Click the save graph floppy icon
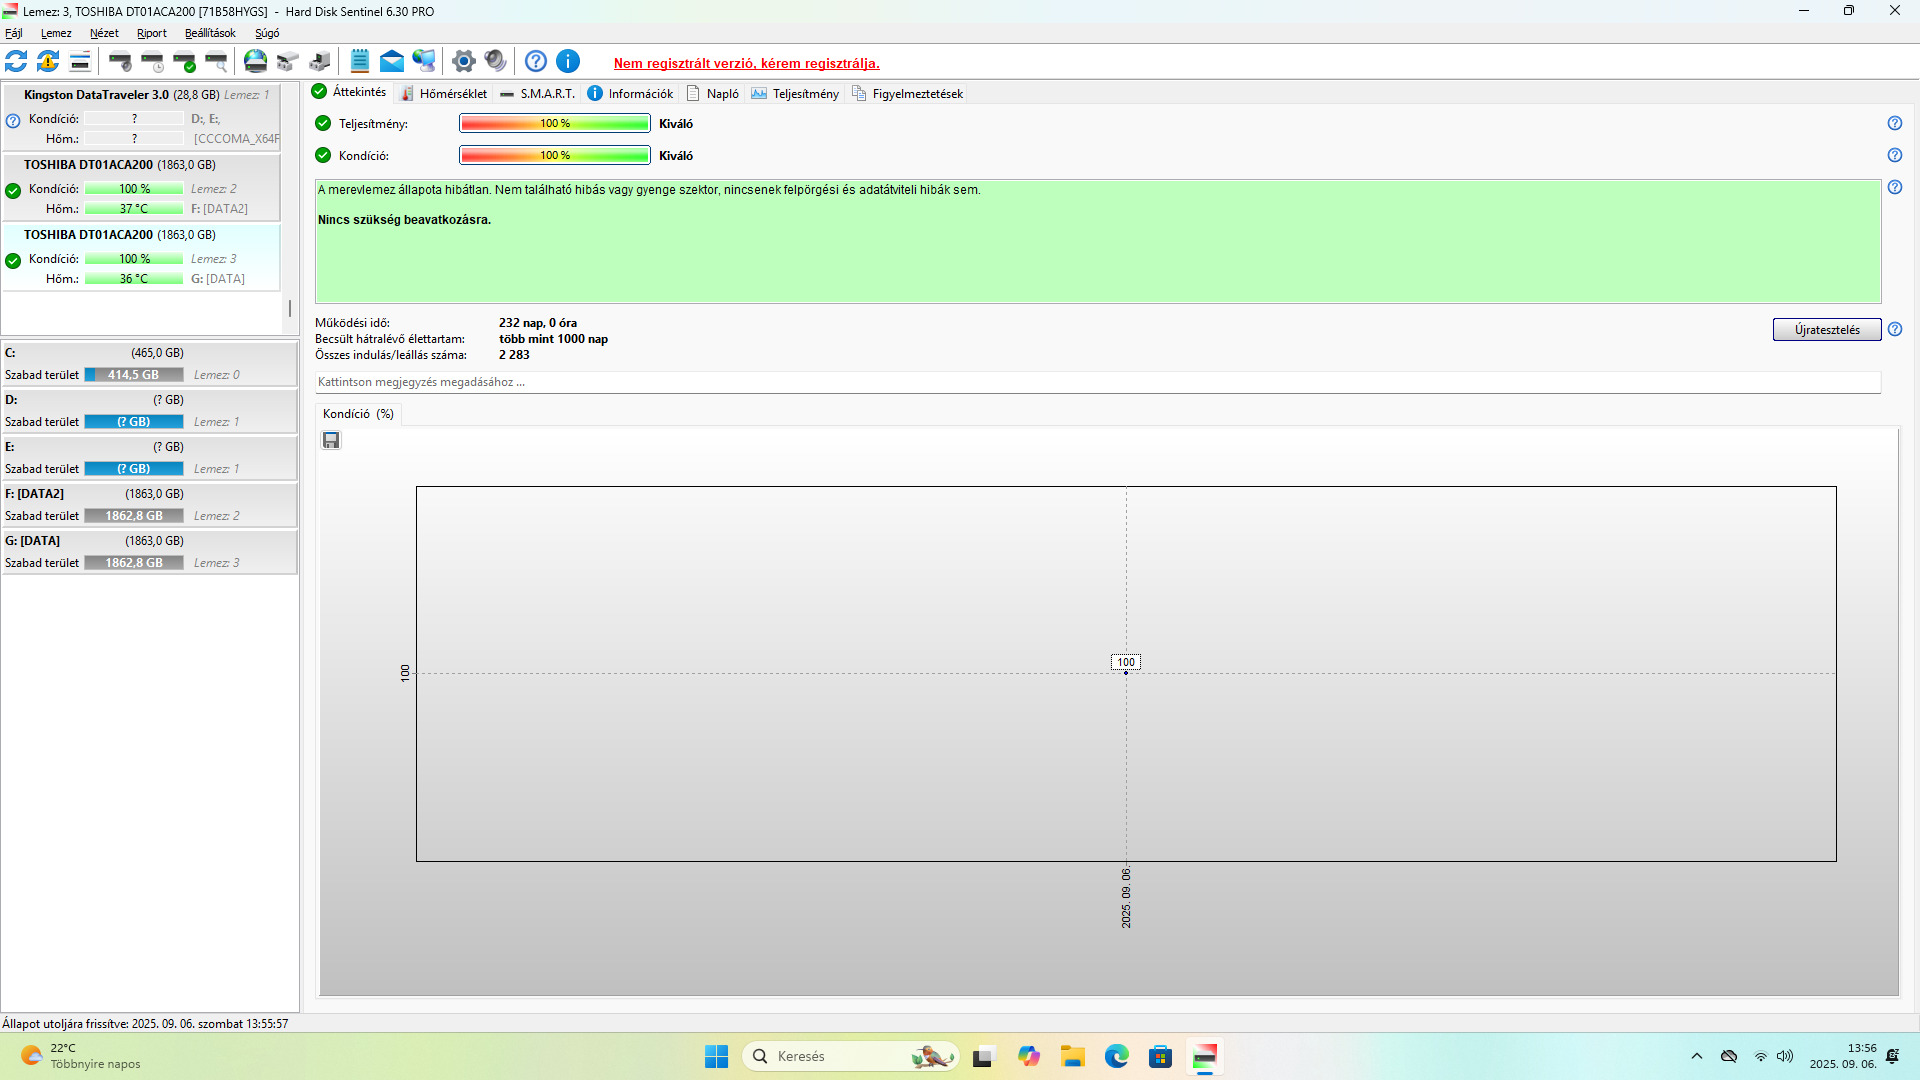 click(x=331, y=441)
